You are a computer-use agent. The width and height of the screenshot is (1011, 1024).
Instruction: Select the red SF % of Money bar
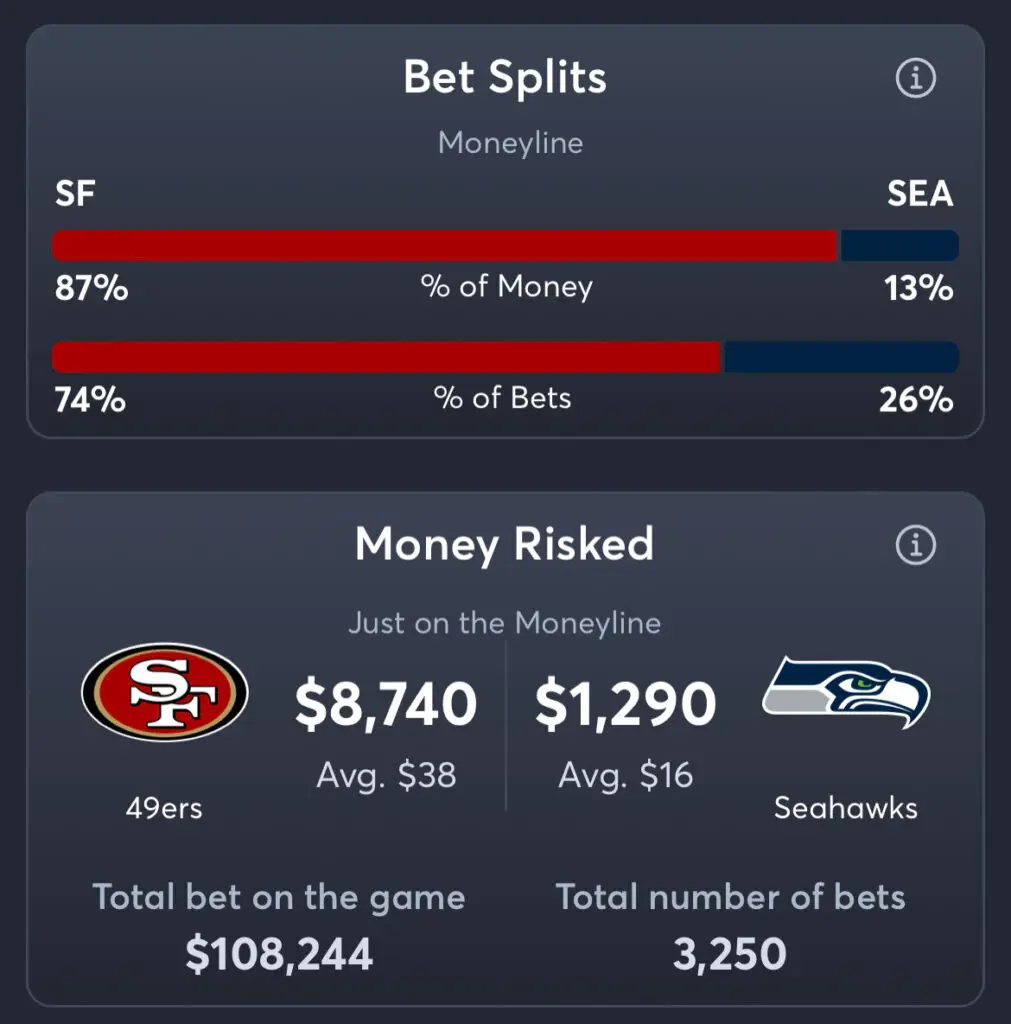pos(444,246)
